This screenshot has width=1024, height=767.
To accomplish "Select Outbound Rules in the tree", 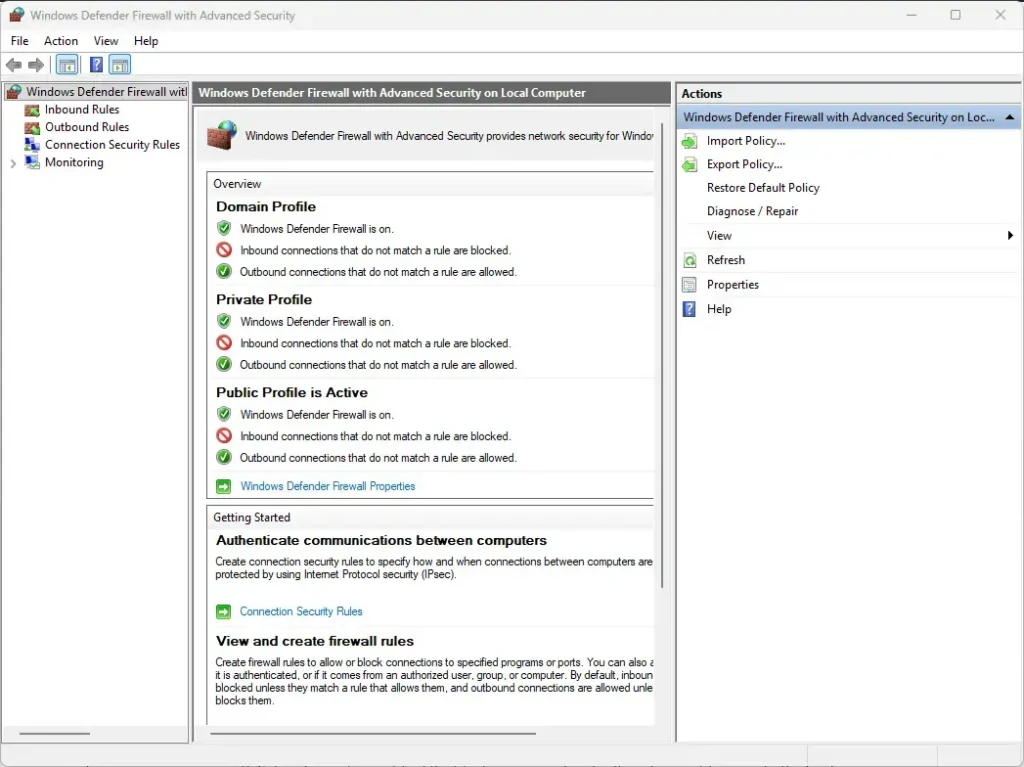I will 87,127.
